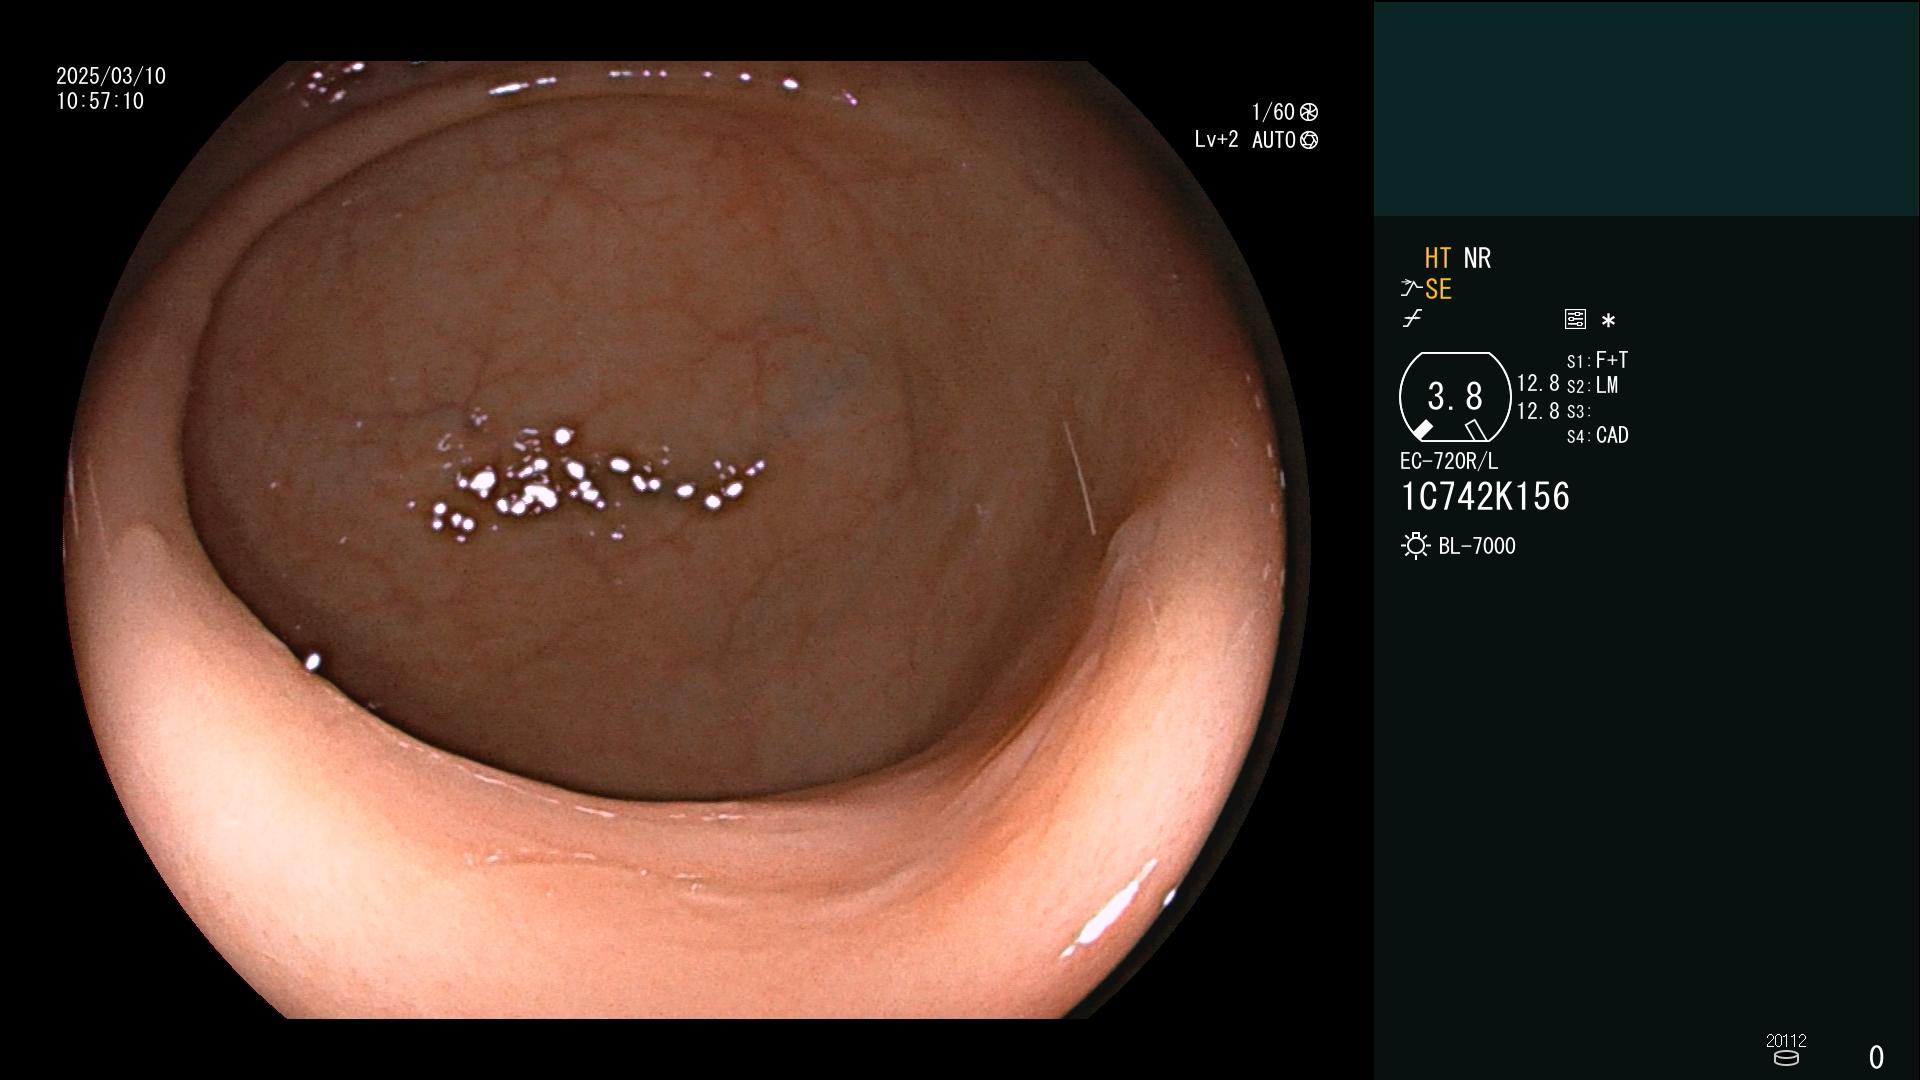Click the settings sliders icon
This screenshot has width=1920, height=1080.
(1575, 319)
